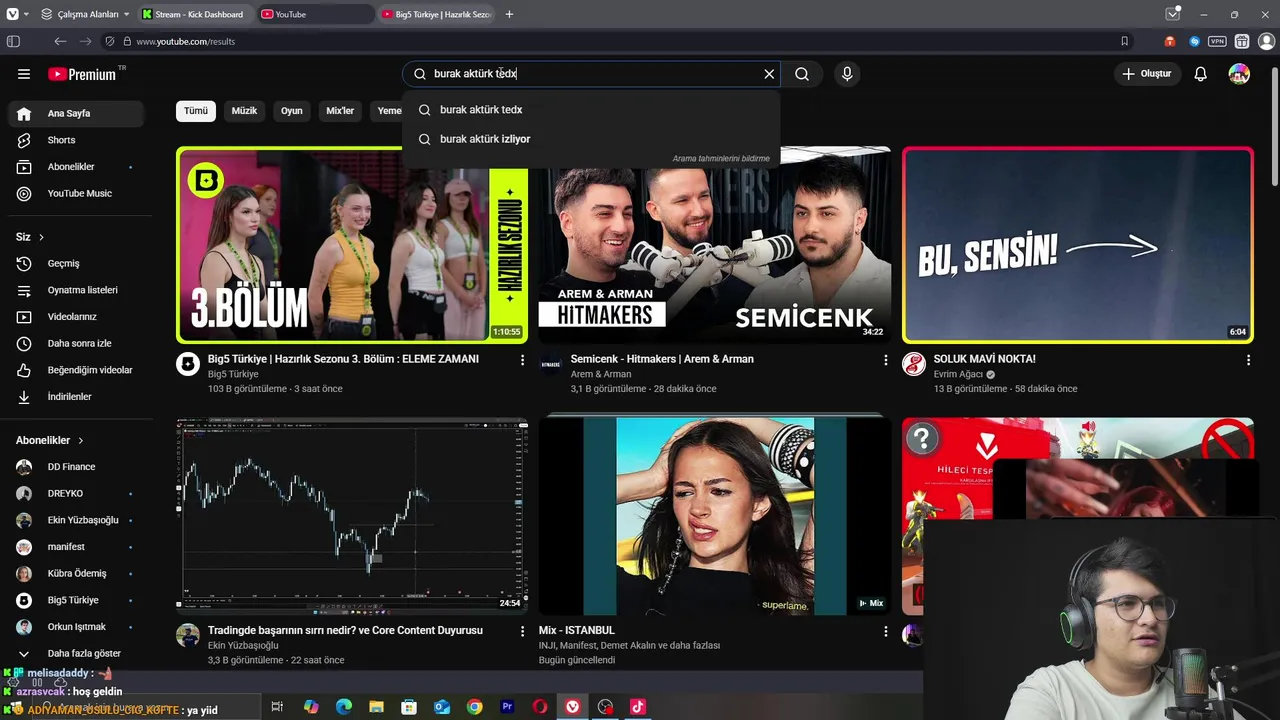Open Kübra Ödemiş channel subscription
Screen dimensions: 1280x720
[76, 573]
